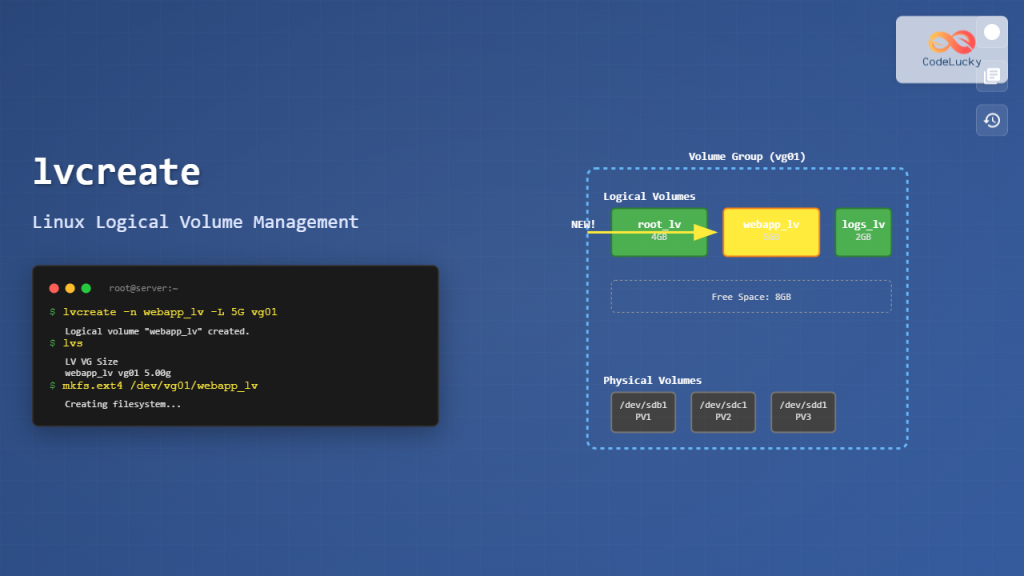Click the red terminal window dot
Image resolution: width=1024 pixels, height=576 pixels.
tap(54, 288)
